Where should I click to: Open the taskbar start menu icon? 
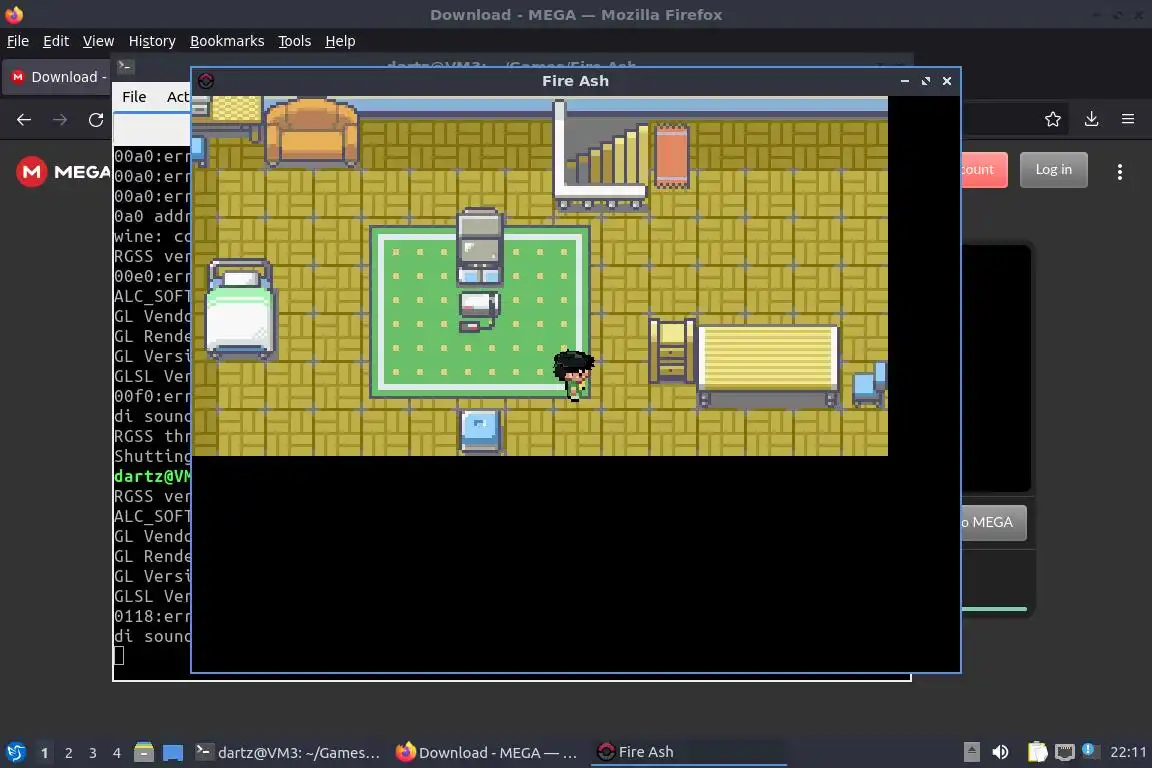15,752
